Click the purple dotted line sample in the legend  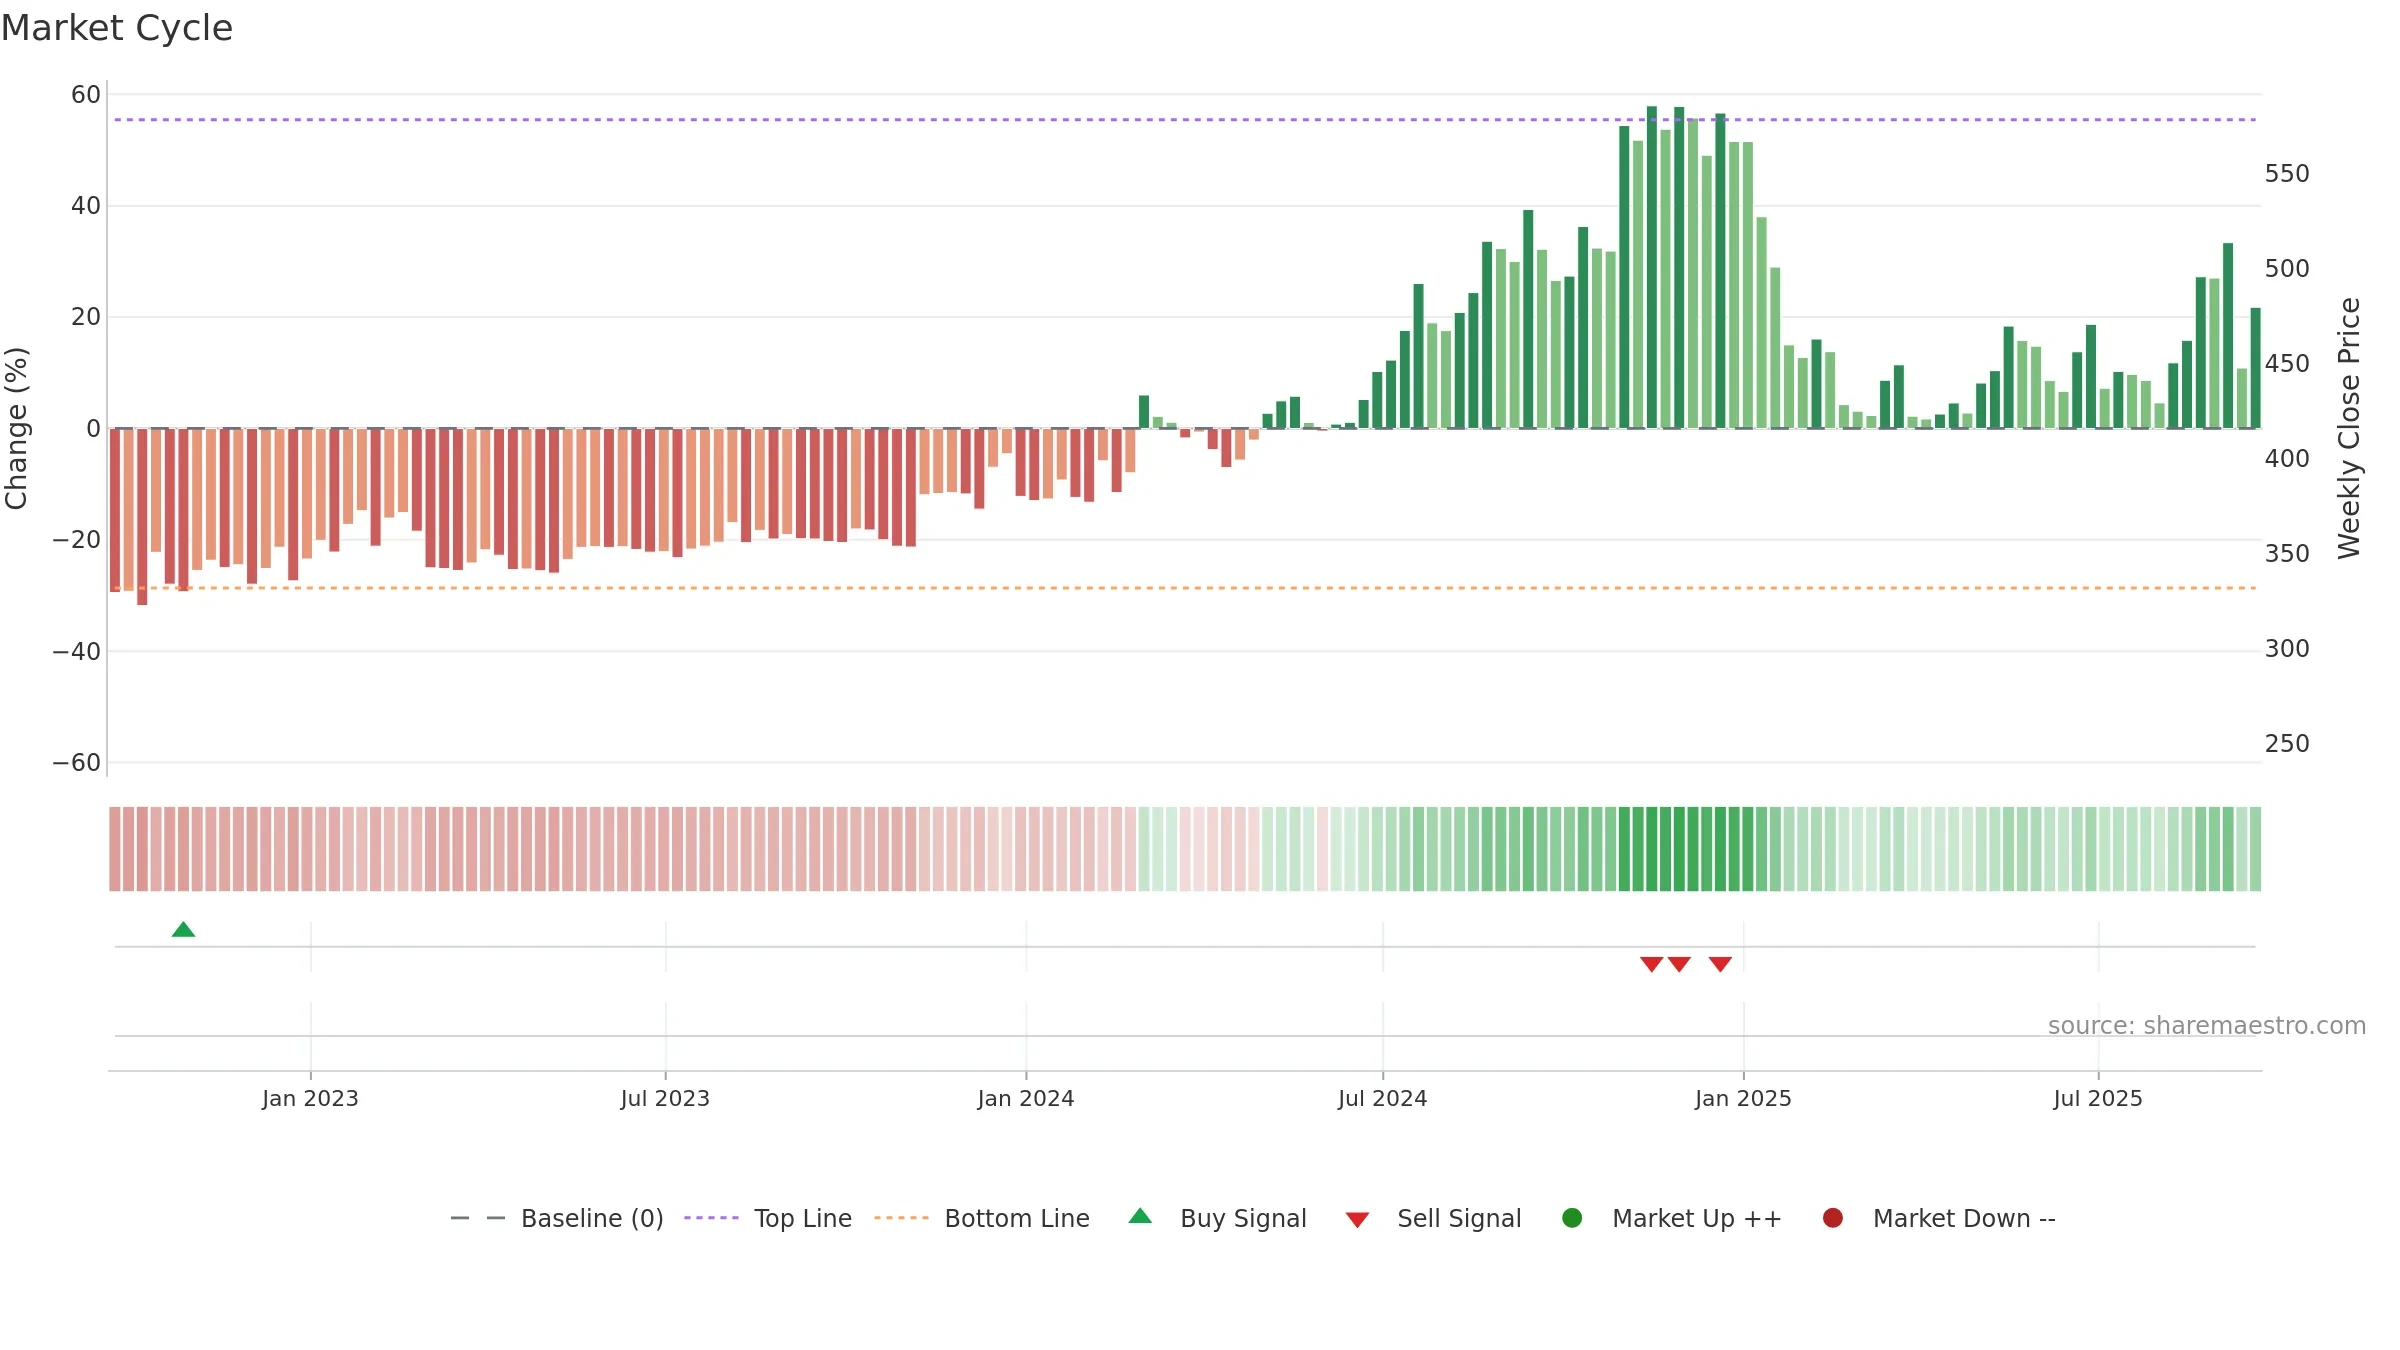(x=711, y=1218)
